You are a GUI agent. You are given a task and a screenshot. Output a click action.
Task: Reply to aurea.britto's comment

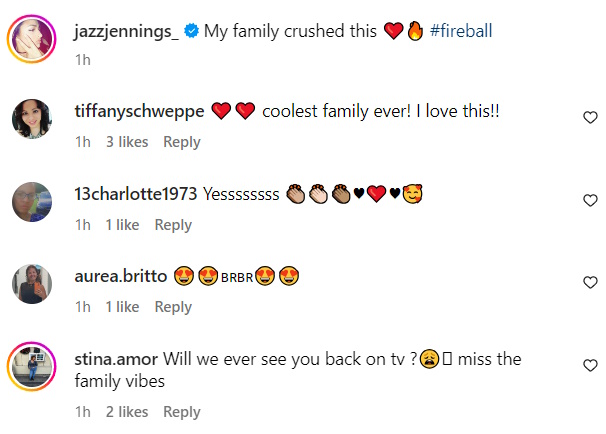pos(173,307)
